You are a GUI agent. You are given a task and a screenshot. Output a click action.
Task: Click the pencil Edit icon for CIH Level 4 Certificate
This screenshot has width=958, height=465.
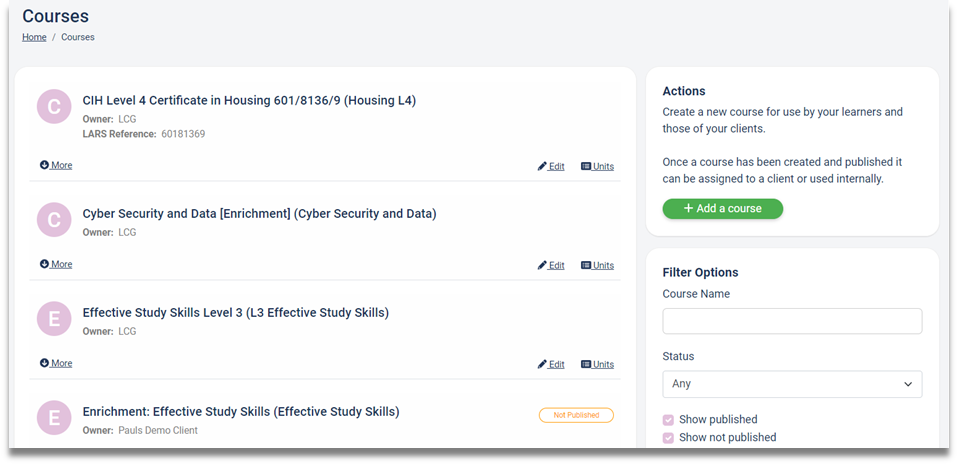tap(542, 166)
